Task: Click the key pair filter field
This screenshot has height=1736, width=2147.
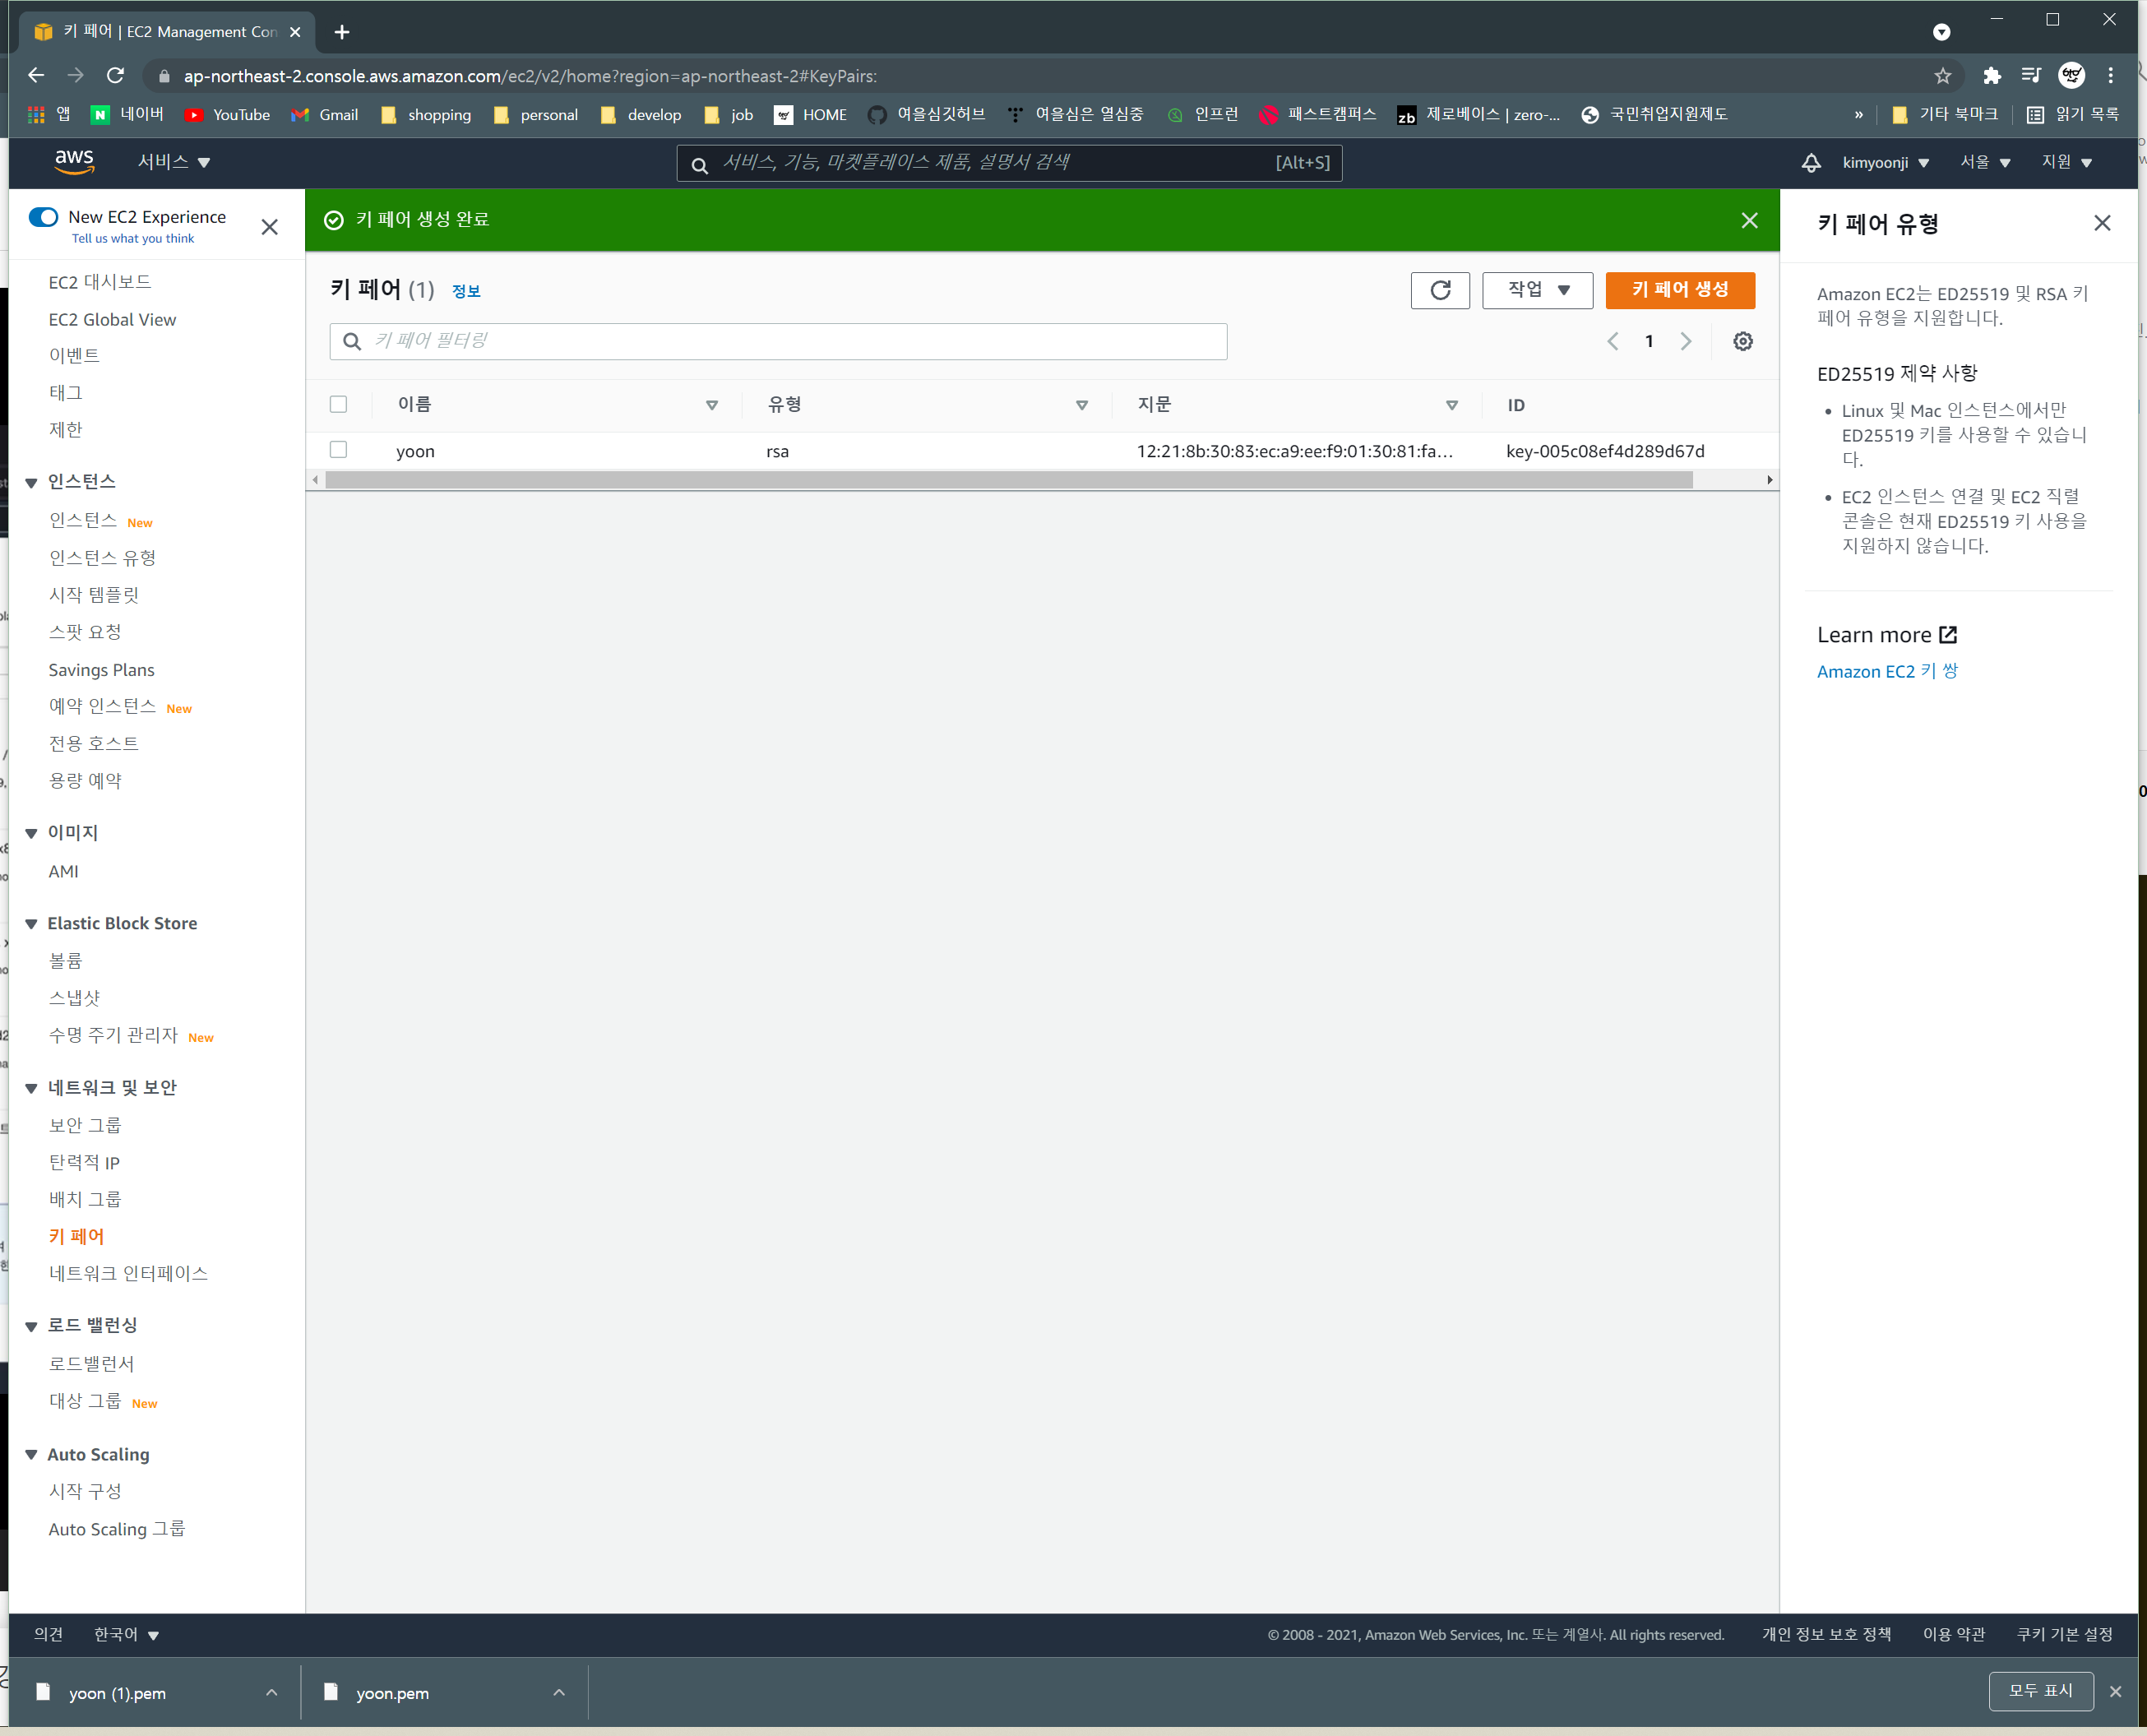Action: tap(778, 341)
